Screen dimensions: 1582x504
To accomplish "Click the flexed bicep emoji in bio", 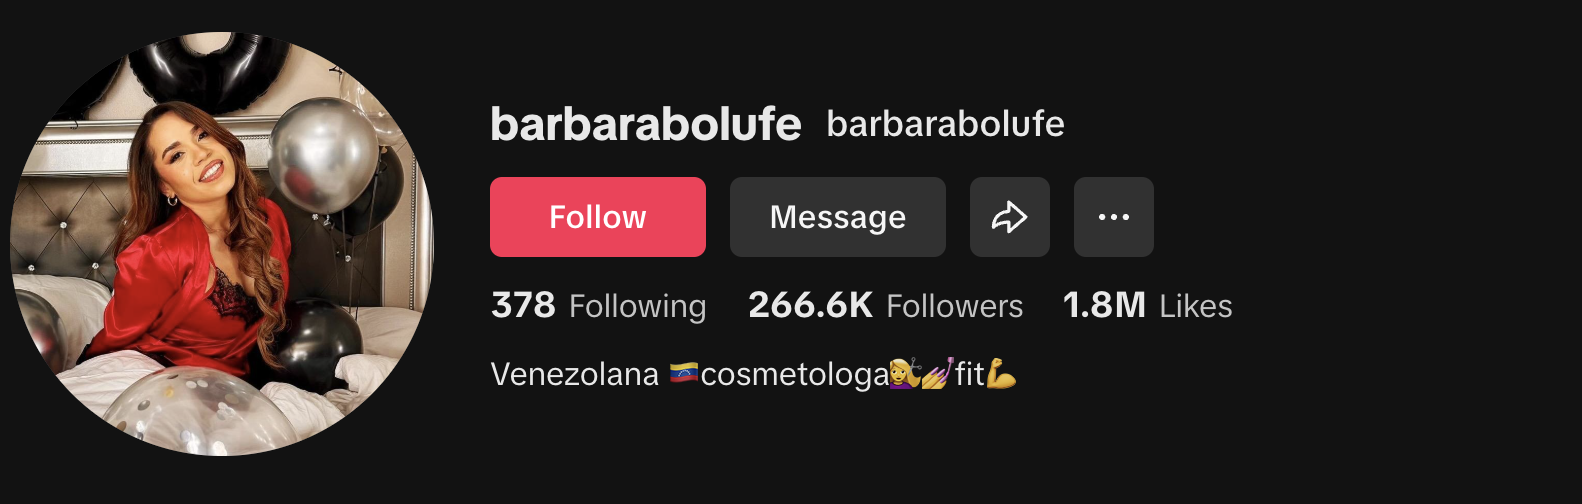I will (x=1001, y=374).
